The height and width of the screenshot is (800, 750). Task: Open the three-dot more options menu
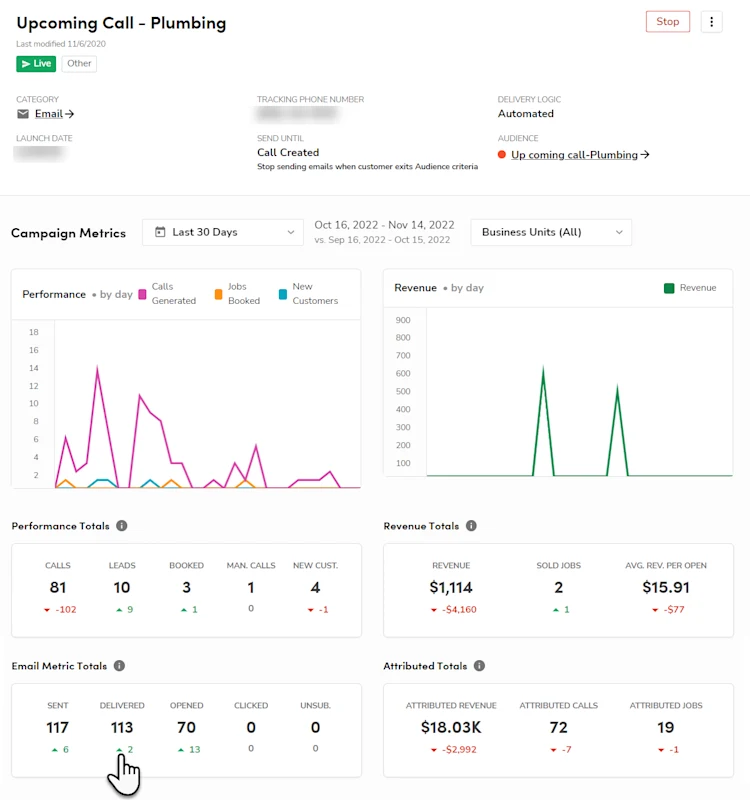pyautogui.click(x=711, y=22)
